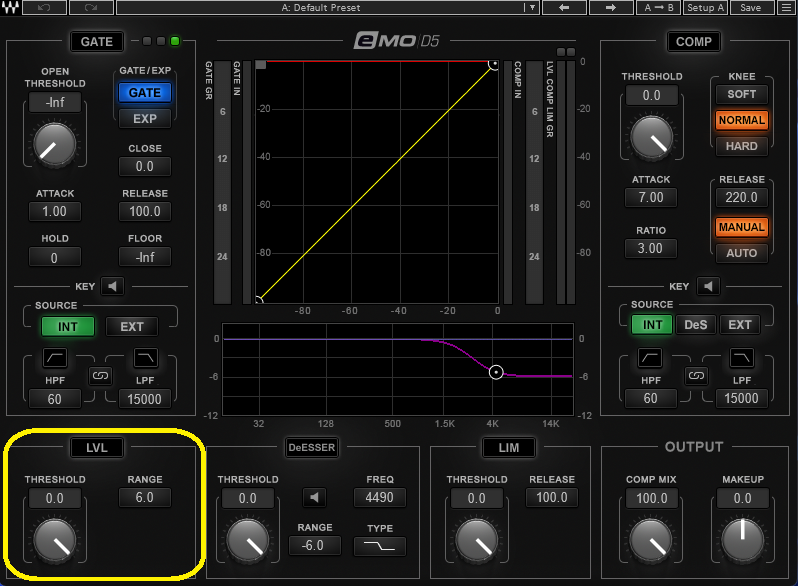Open the Save menu
The image size is (798, 586).
click(x=751, y=8)
